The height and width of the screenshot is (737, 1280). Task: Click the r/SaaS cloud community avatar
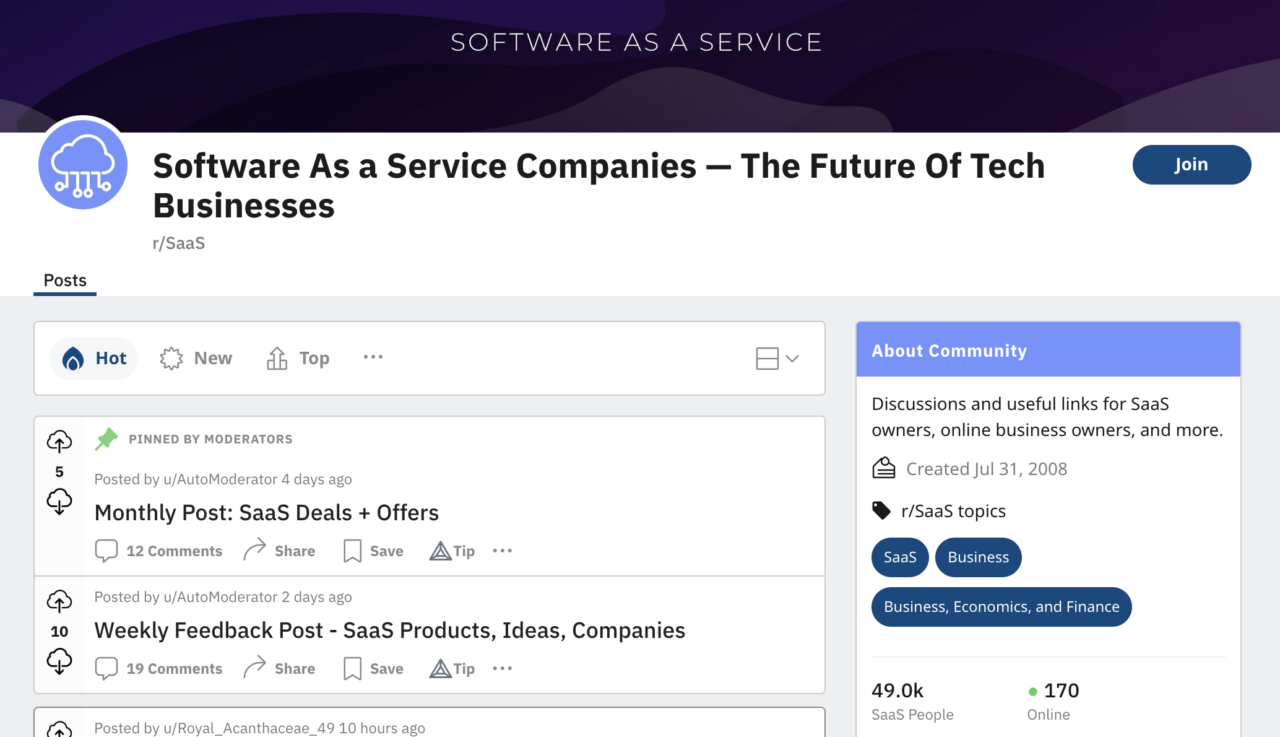coord(83,165)
